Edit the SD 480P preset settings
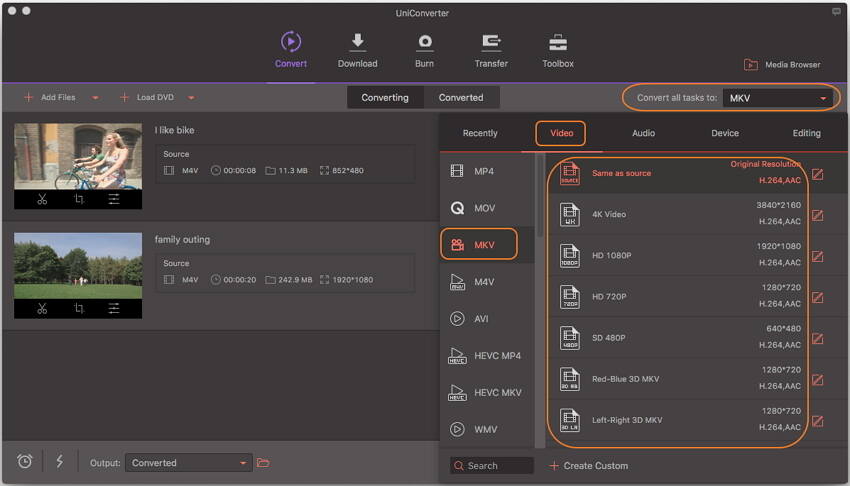 pyautogui.click(x=817, y=339)
